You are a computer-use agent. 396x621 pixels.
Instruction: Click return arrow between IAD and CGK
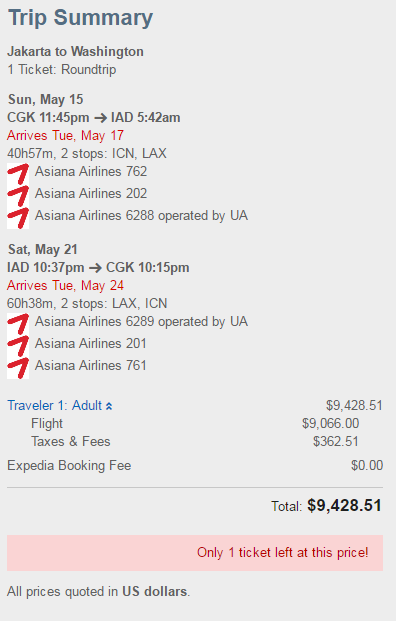click(x=95, y=268)
